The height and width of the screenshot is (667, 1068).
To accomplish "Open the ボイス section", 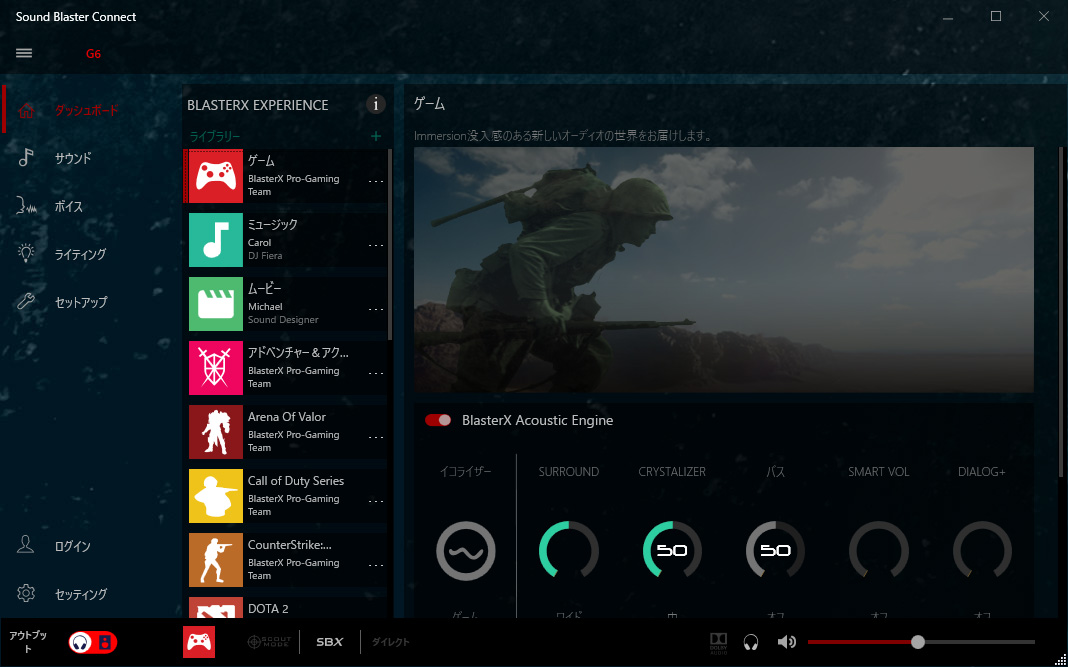I will click(x=69, y=206).
